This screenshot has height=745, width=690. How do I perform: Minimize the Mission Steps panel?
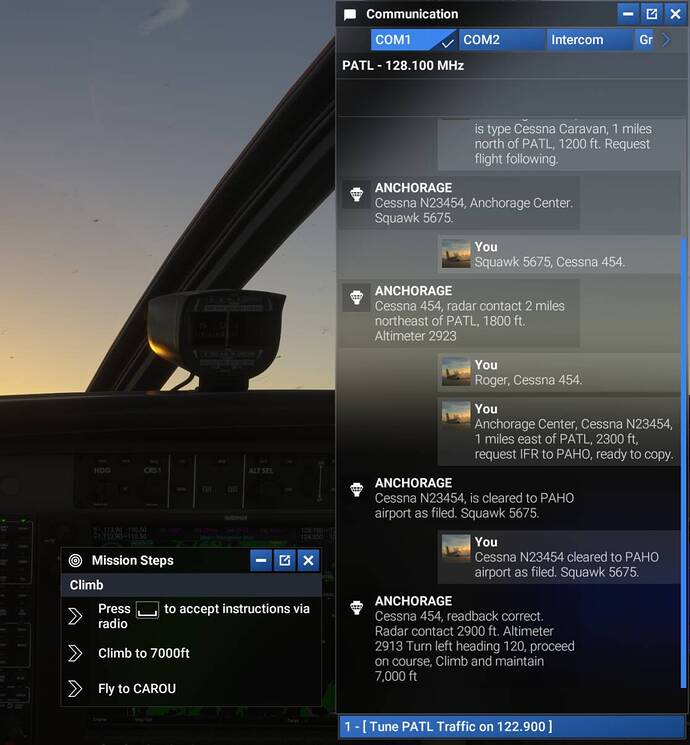pos(261,561)
